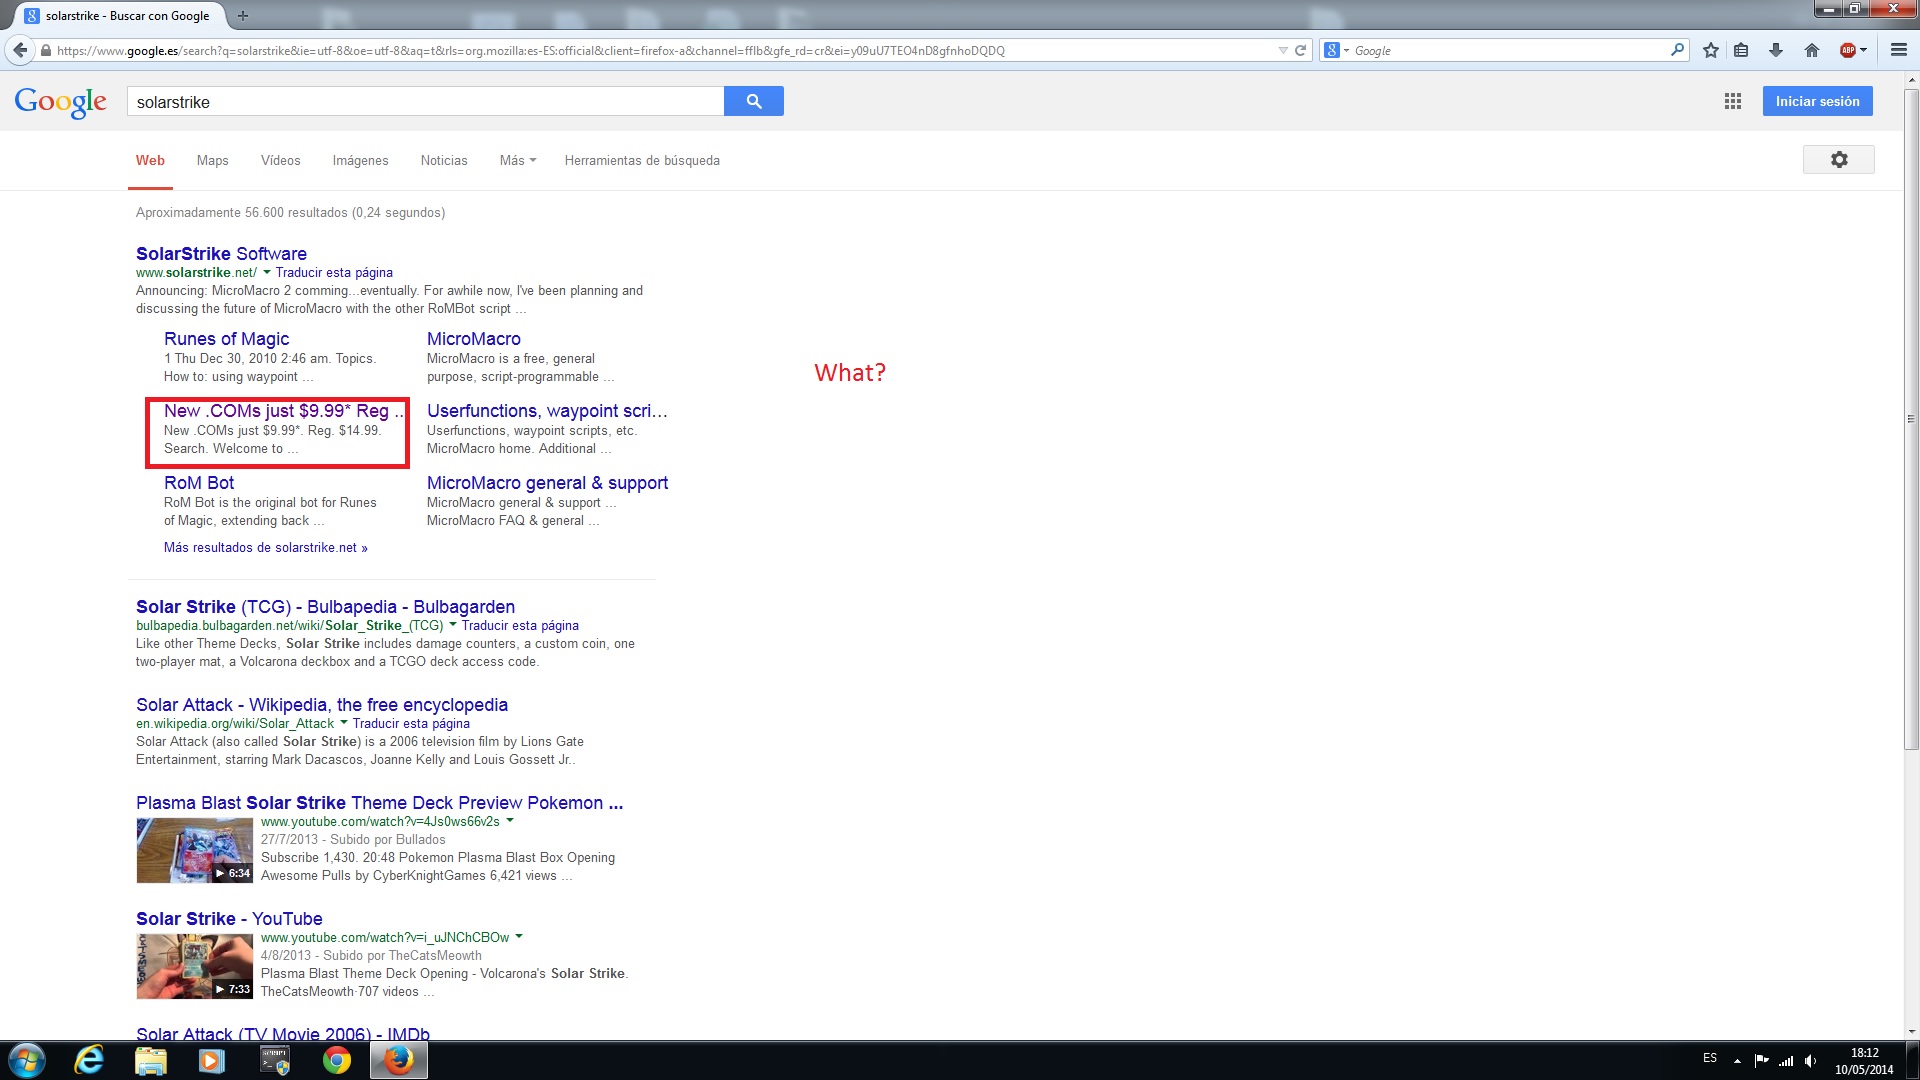Open the SolarStrike Software result link
Image resolution: width=1920 pixels, height=1080 pixels.
point(221,254)
